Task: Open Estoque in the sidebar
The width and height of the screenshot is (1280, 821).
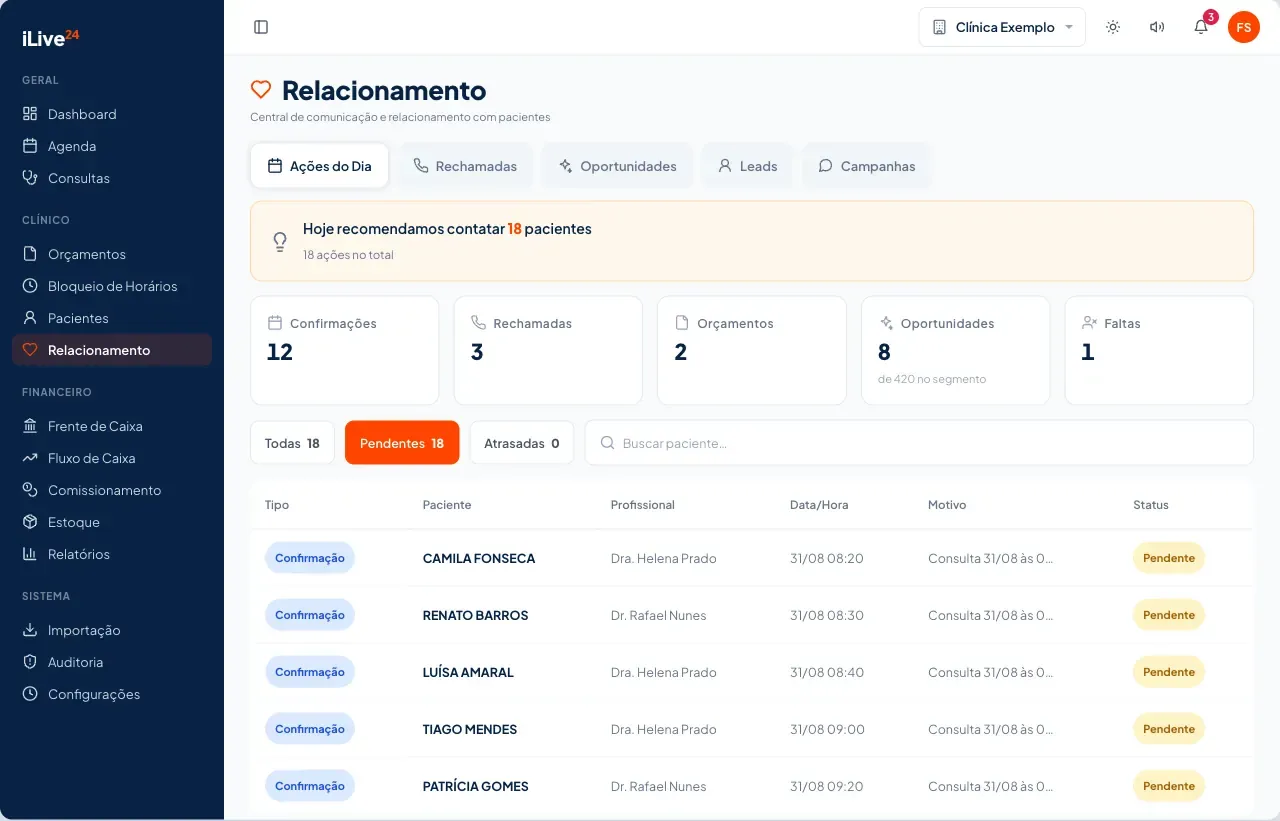Action: pos(112,522)
